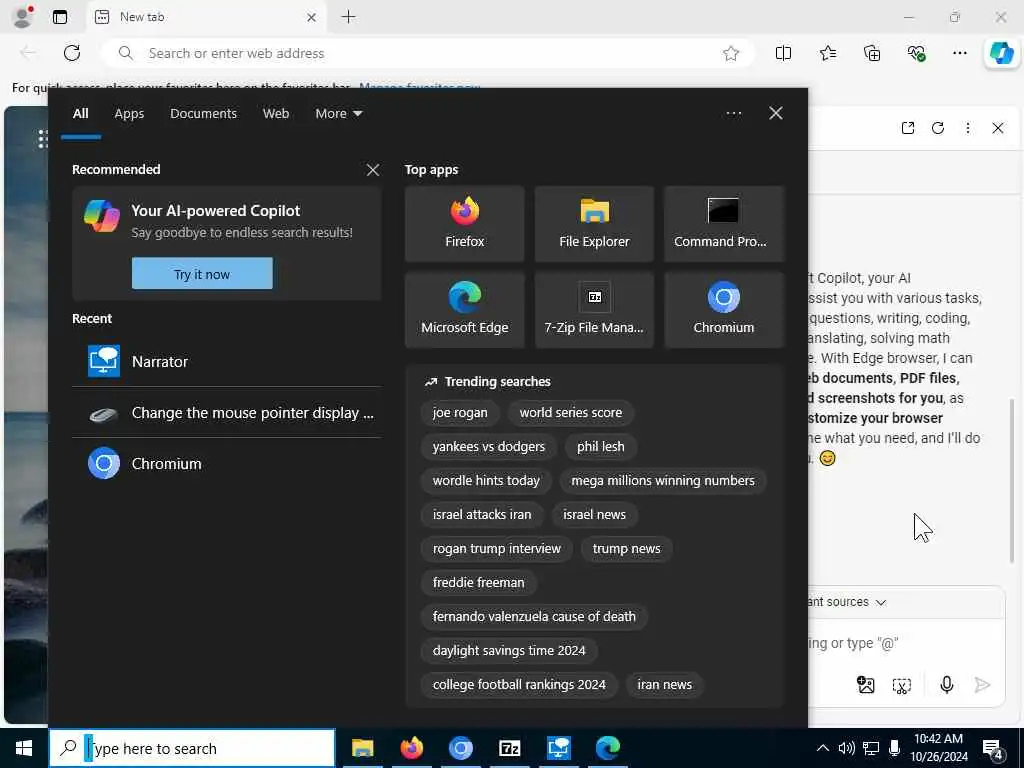The image size is (1024, 768).
Task: Switch to the Web search tab
Action: click(276, 114)
